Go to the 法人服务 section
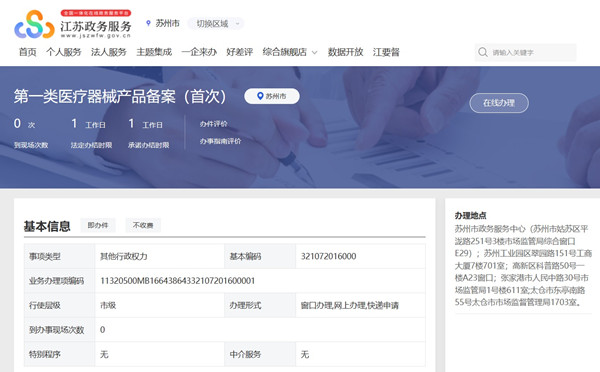Viewport: 600px width, 372px height. (x=109, y=52)
